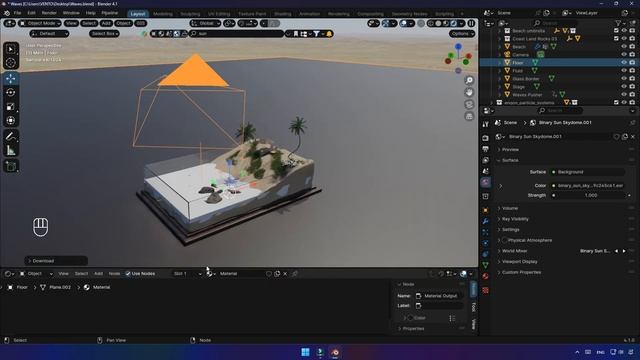Disable render for Stage object
The width and height of the screenshot is (640, 360).
[x=632, y=86]
